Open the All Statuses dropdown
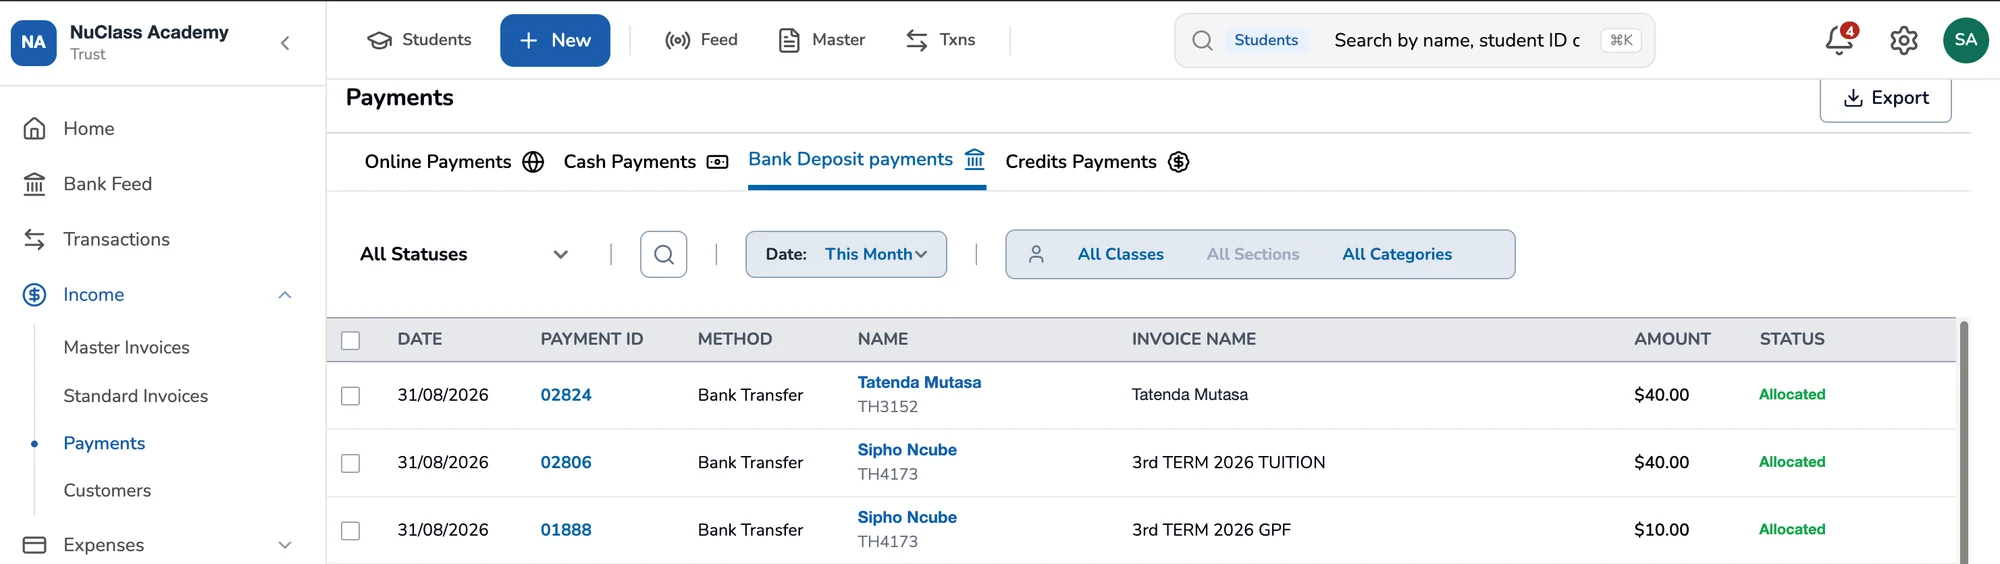Image resolution: width=2000 pixels, height=564 pixels. coord(465,254)
